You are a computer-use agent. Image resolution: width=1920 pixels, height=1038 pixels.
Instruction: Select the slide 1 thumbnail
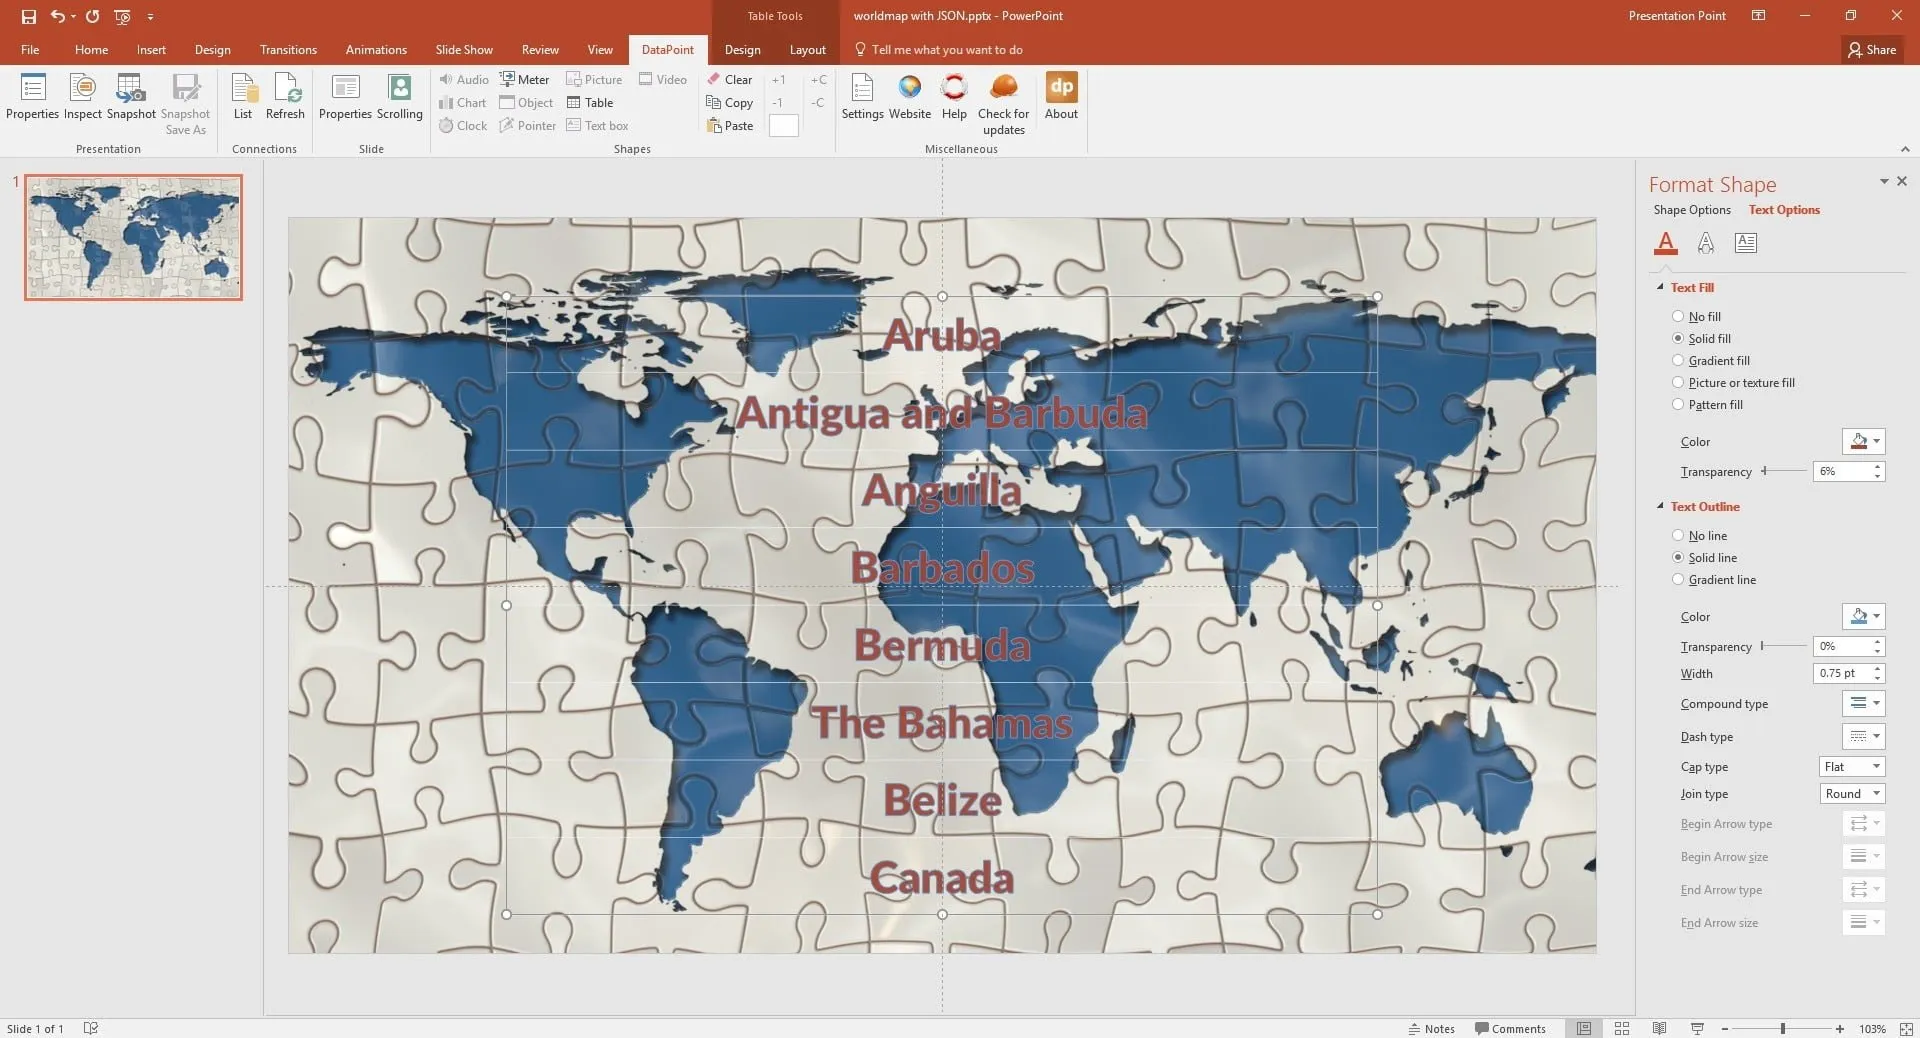(133, 238)
